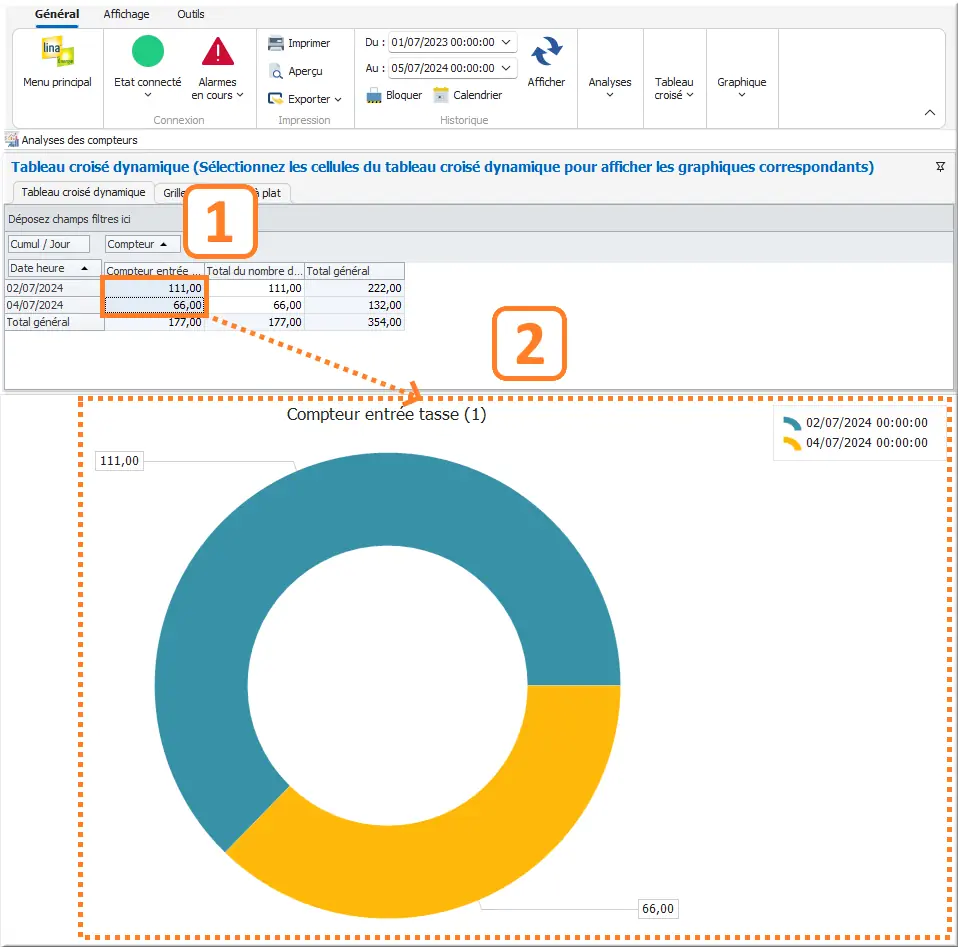Expand the Etat connecté dropdown arrow

coord(148,95)
